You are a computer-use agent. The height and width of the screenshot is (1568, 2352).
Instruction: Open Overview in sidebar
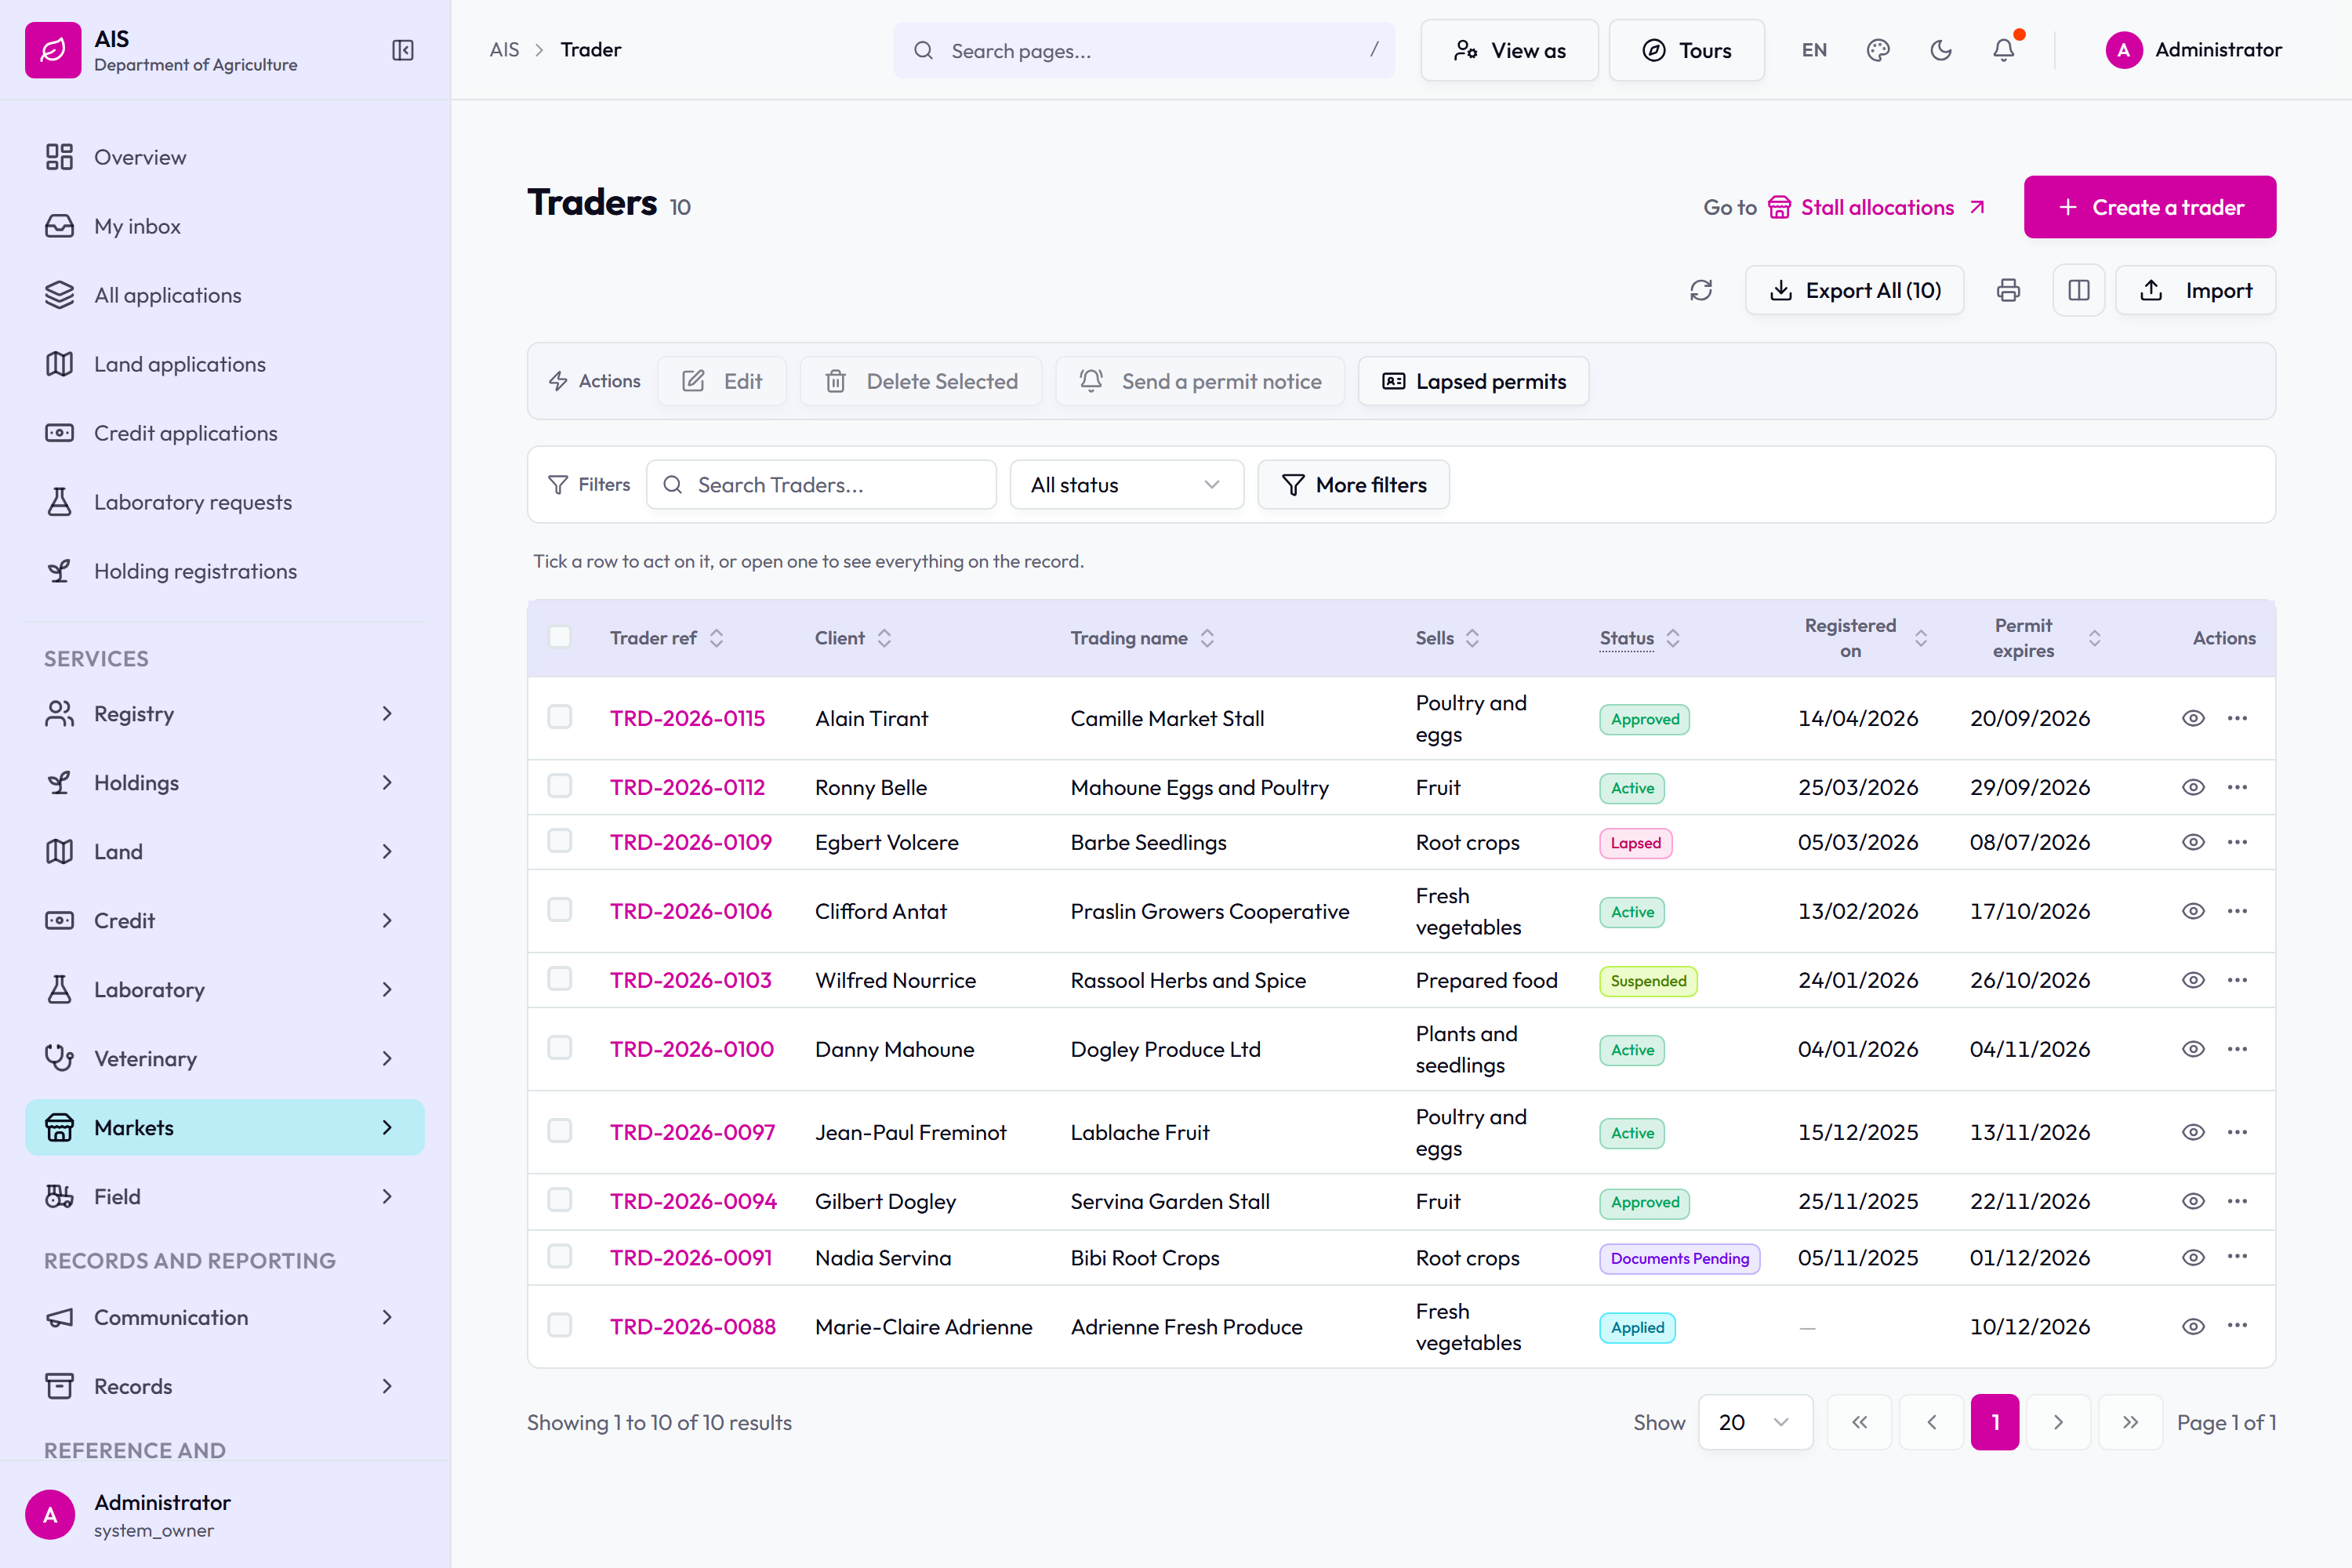[x=225, y=157]
